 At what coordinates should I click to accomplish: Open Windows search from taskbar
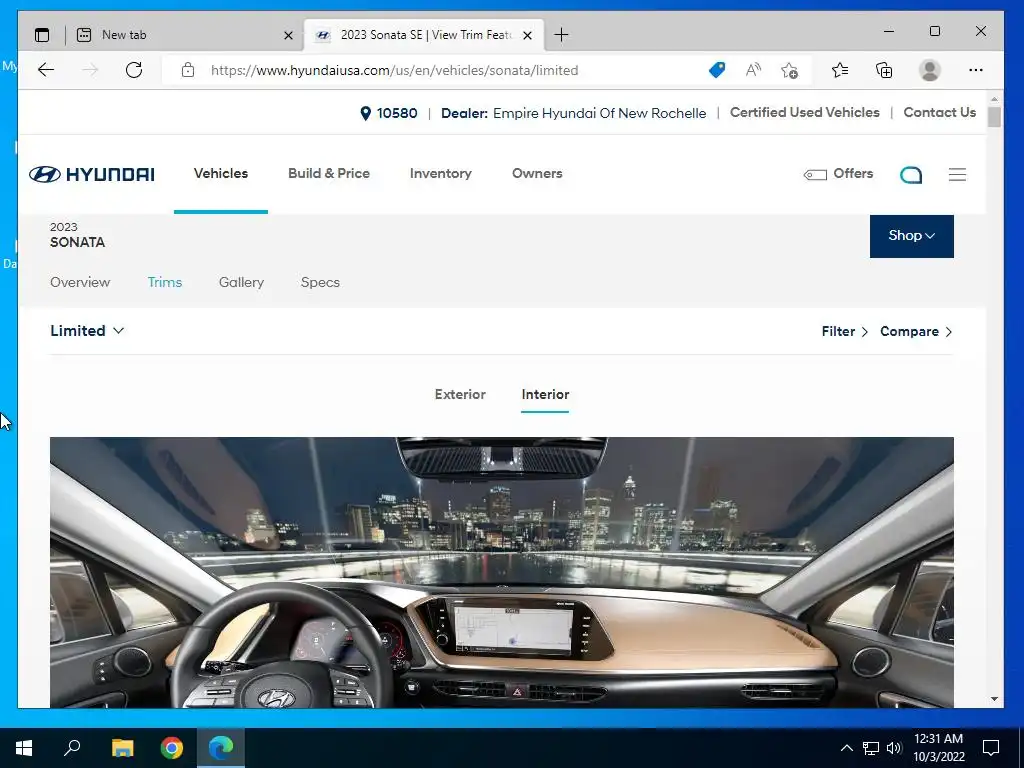(x=72, y=748)
